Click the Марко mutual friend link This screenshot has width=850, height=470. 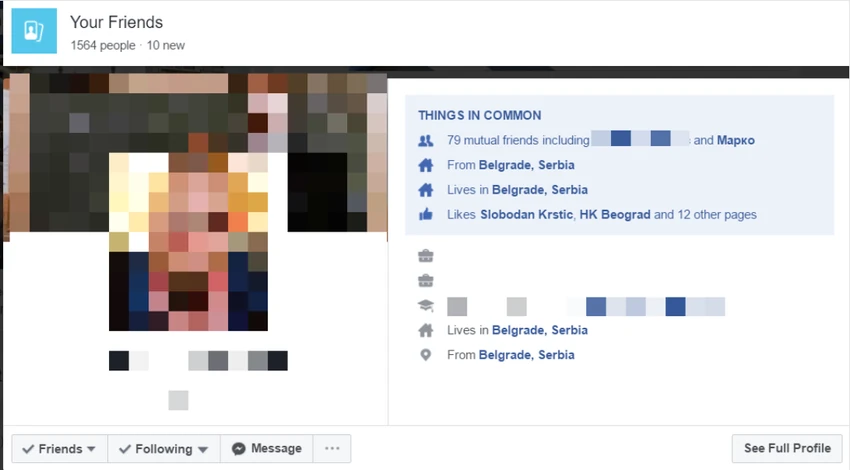736,140
